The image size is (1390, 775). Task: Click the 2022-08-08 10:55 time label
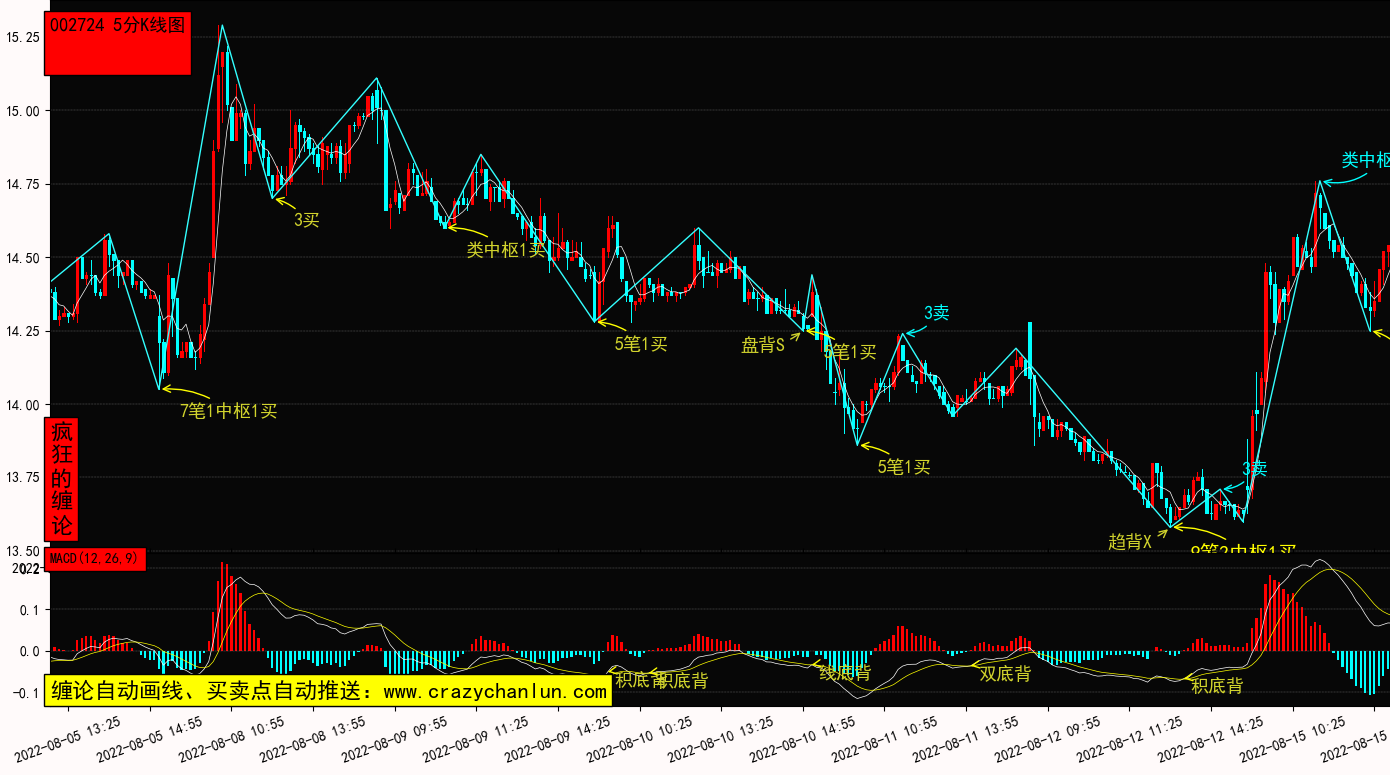[x=233, y=738]
